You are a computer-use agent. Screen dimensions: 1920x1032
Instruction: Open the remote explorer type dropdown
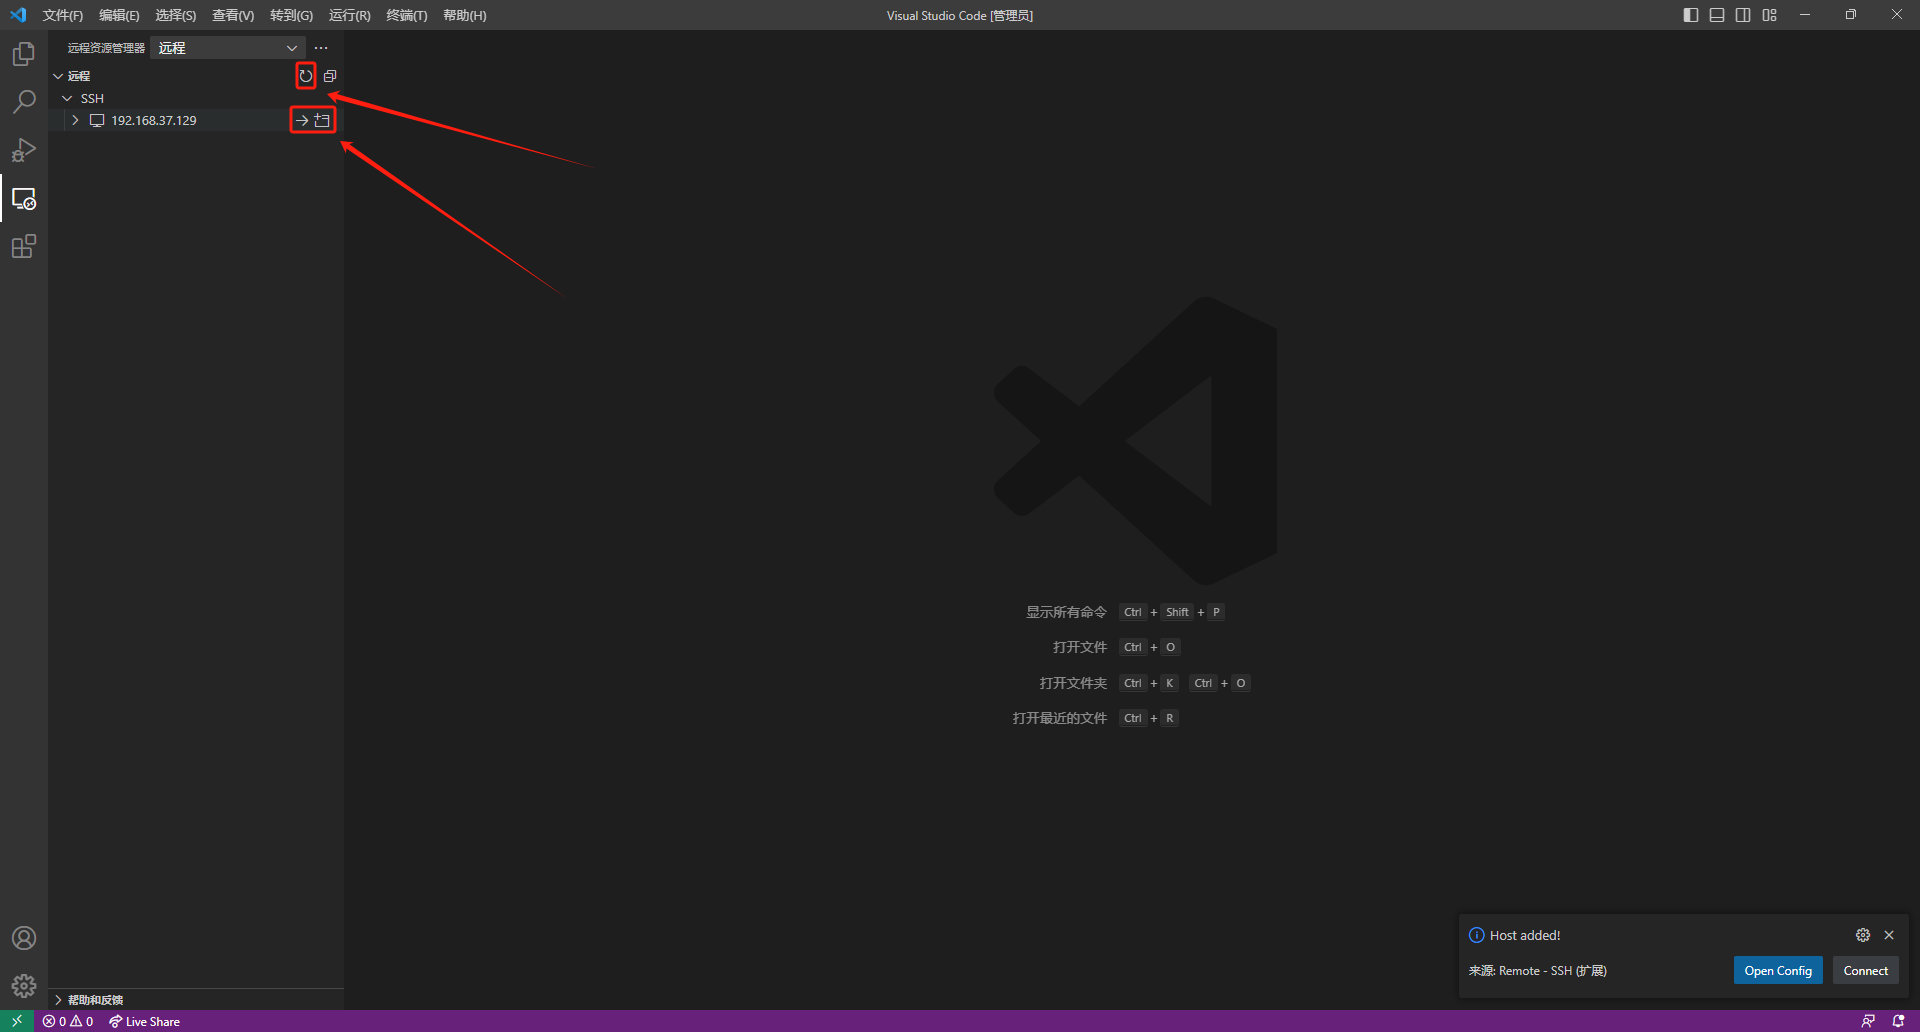228,48
